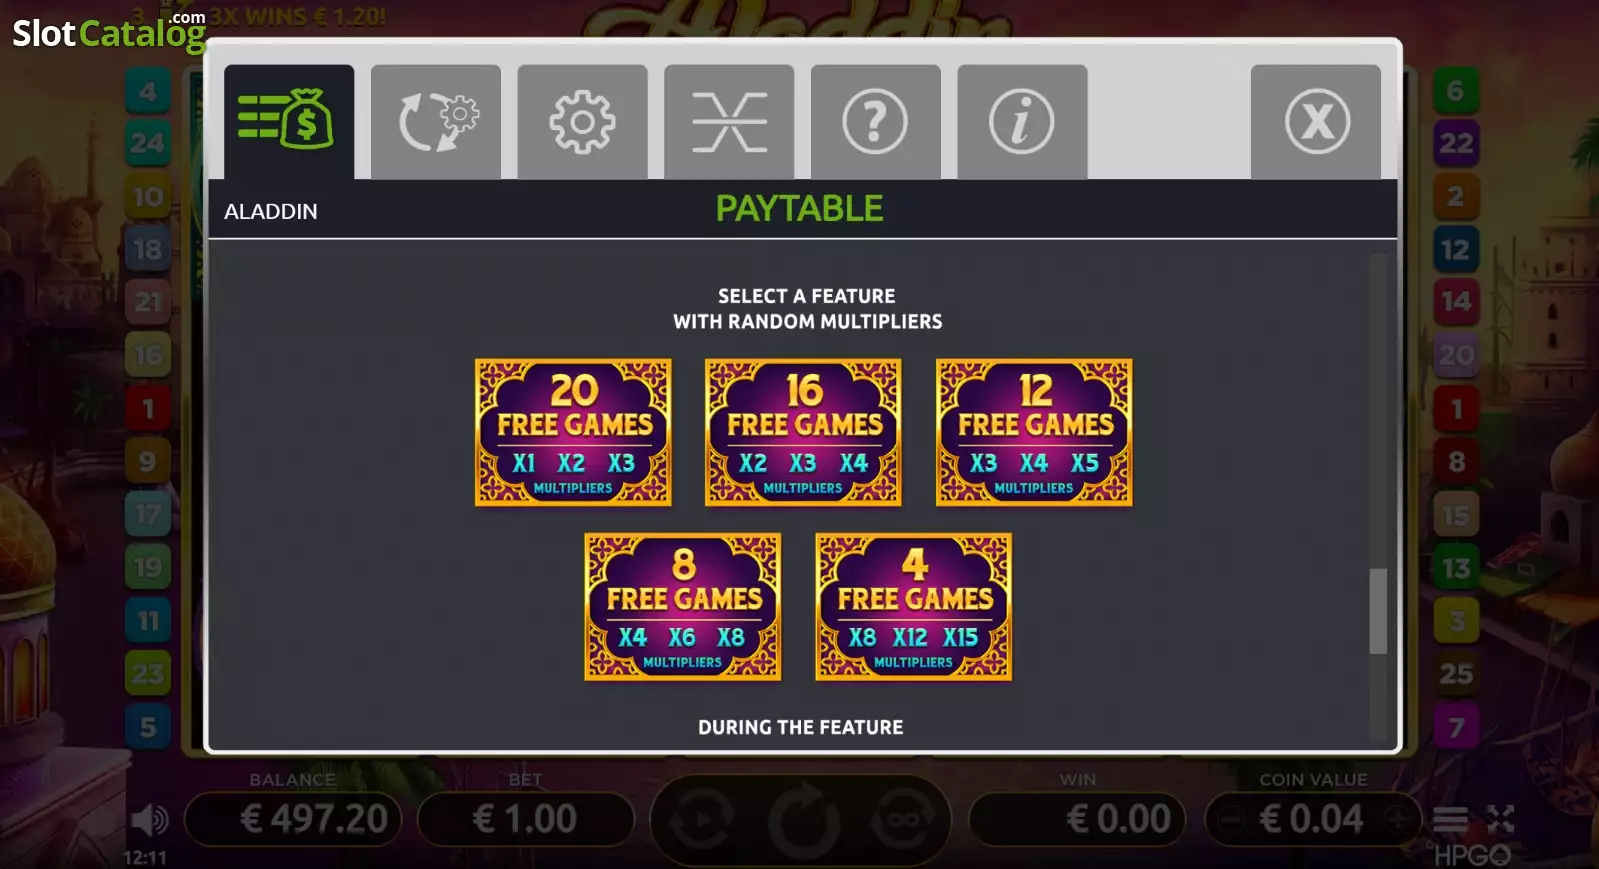
Task: Select the 20 Free Games feature card
Action: tap(573, 432)
